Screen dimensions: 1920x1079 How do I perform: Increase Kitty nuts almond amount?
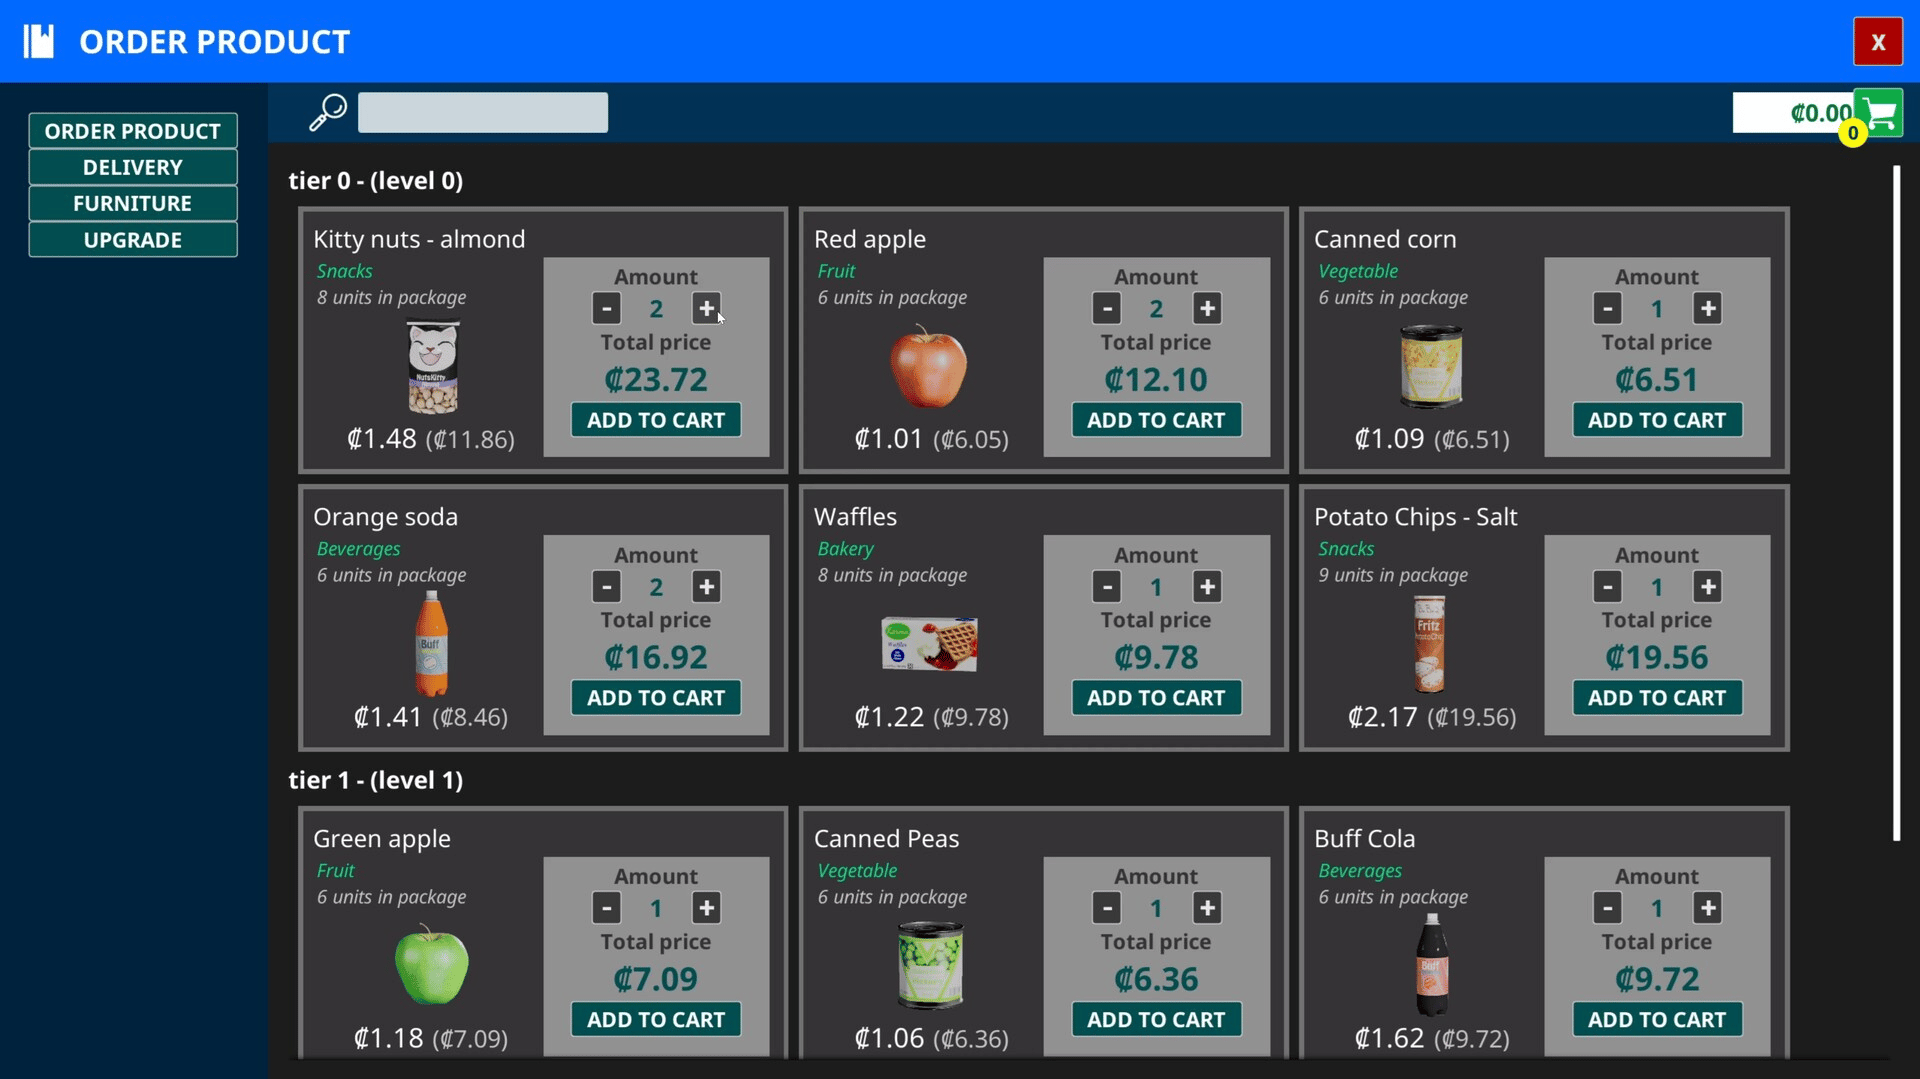point(706,309)
